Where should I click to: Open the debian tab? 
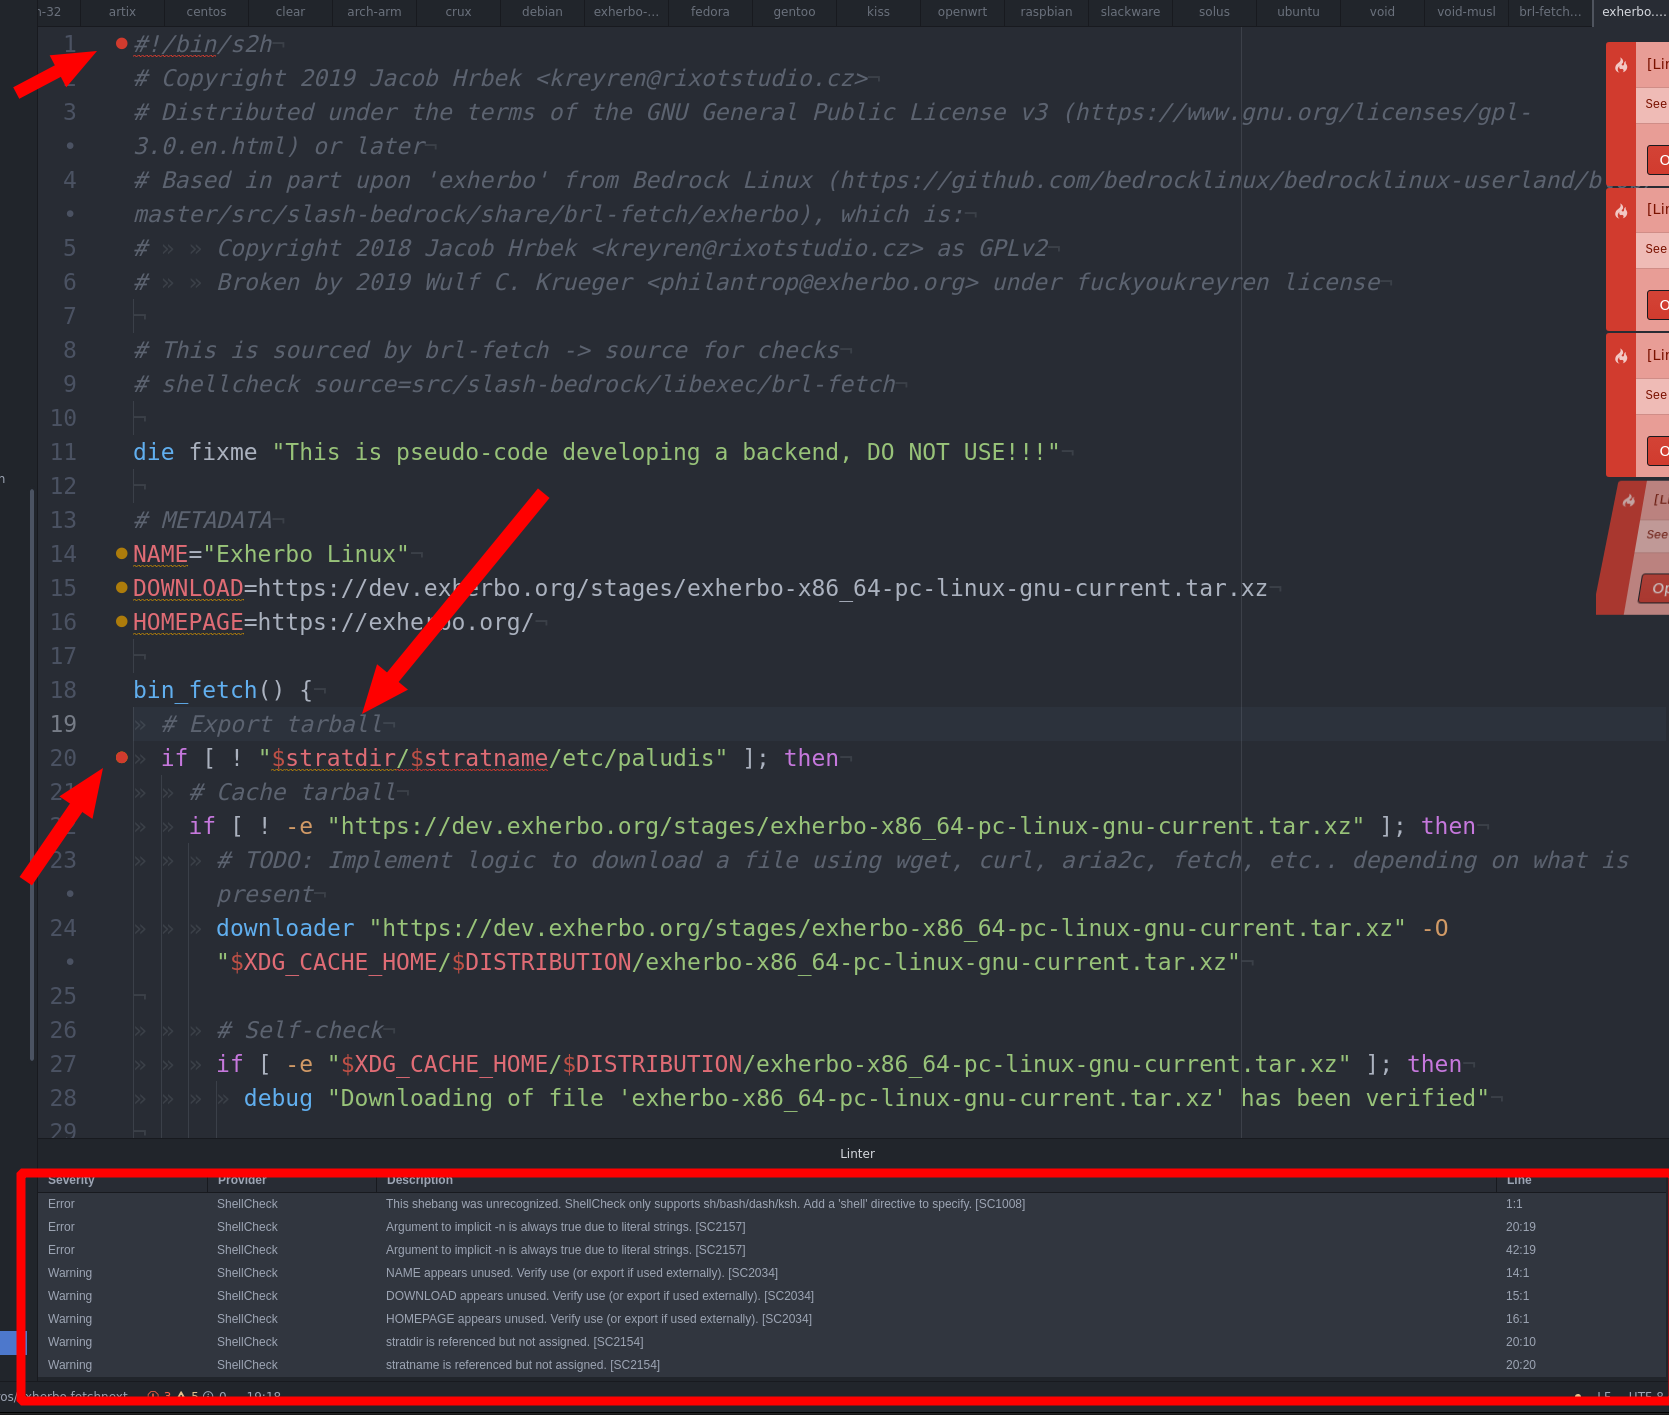(541, 12)
